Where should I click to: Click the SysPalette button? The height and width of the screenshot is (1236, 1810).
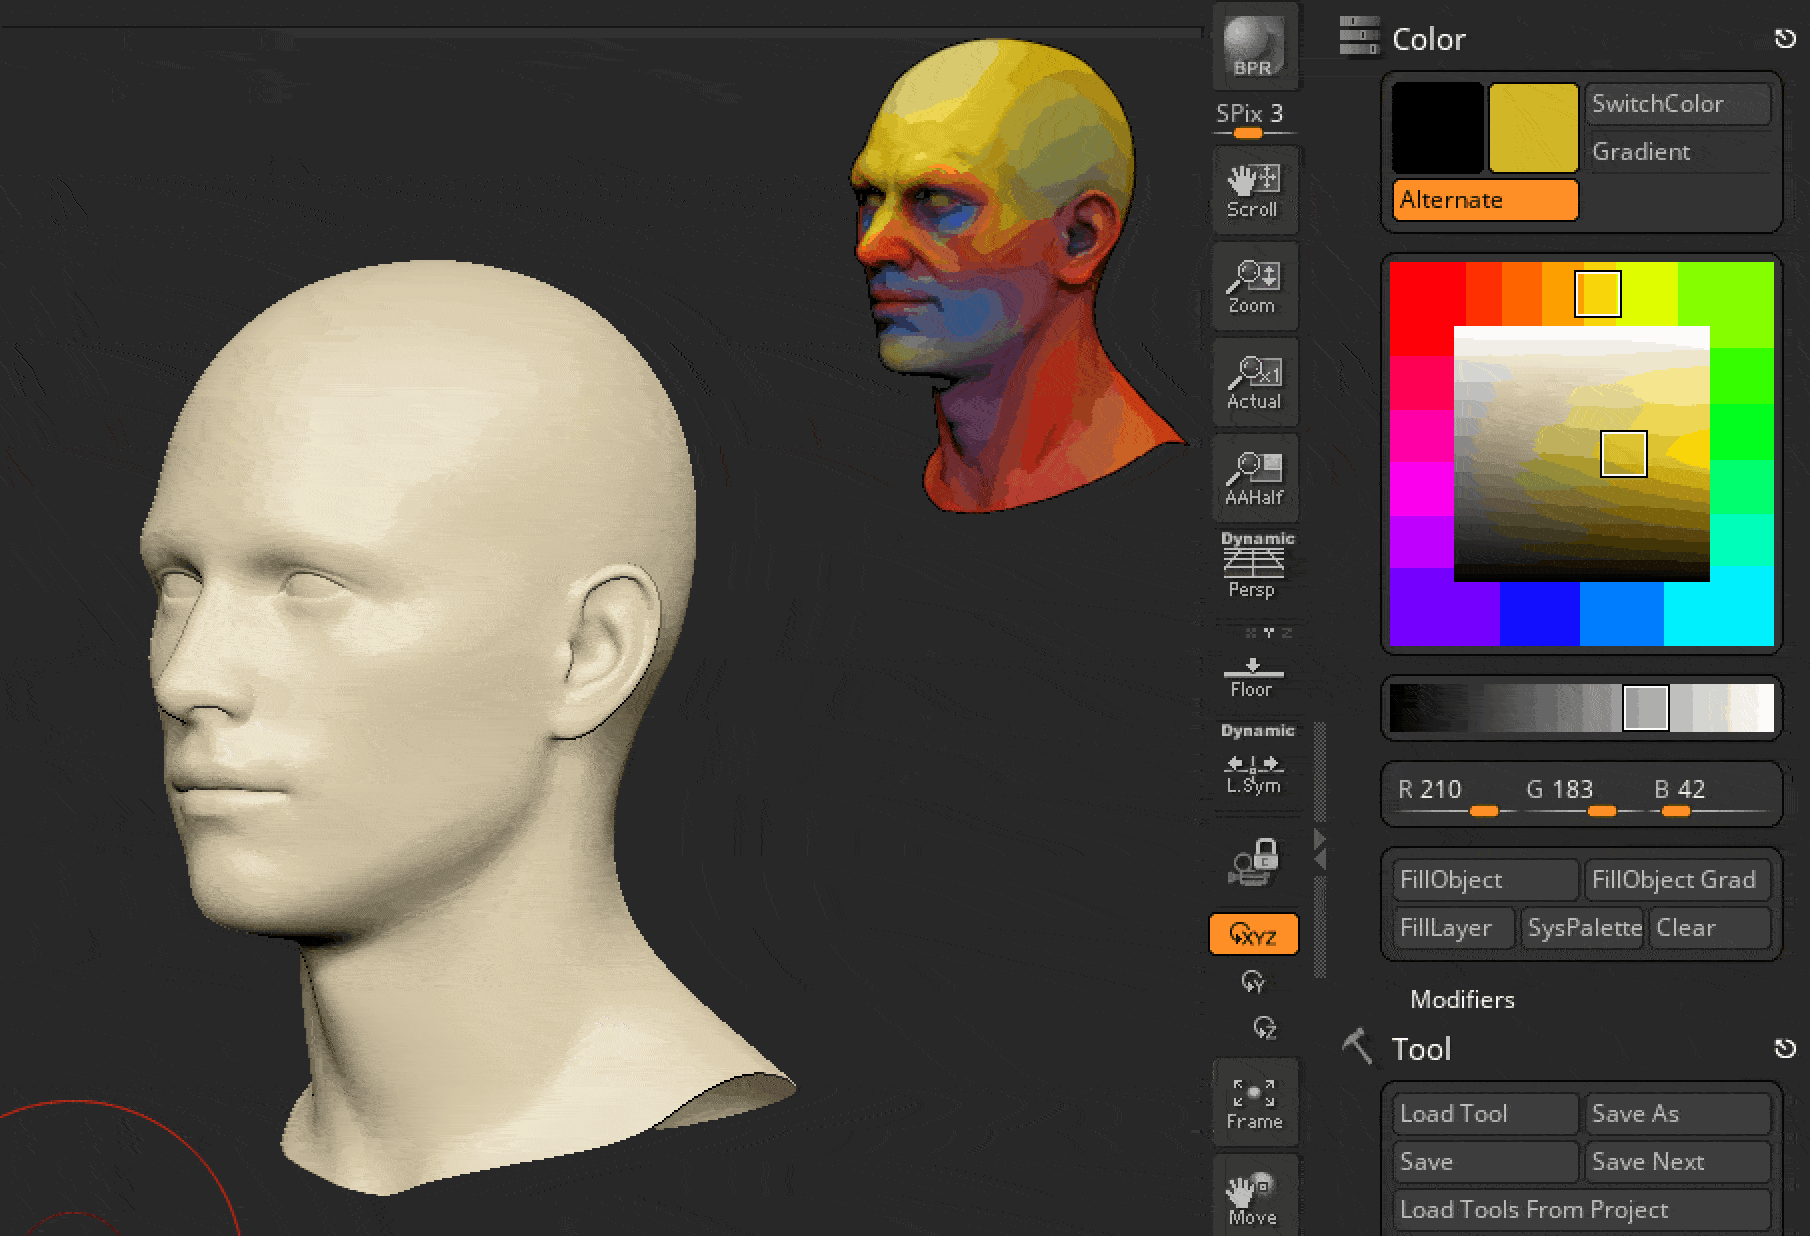point(1582,928)
